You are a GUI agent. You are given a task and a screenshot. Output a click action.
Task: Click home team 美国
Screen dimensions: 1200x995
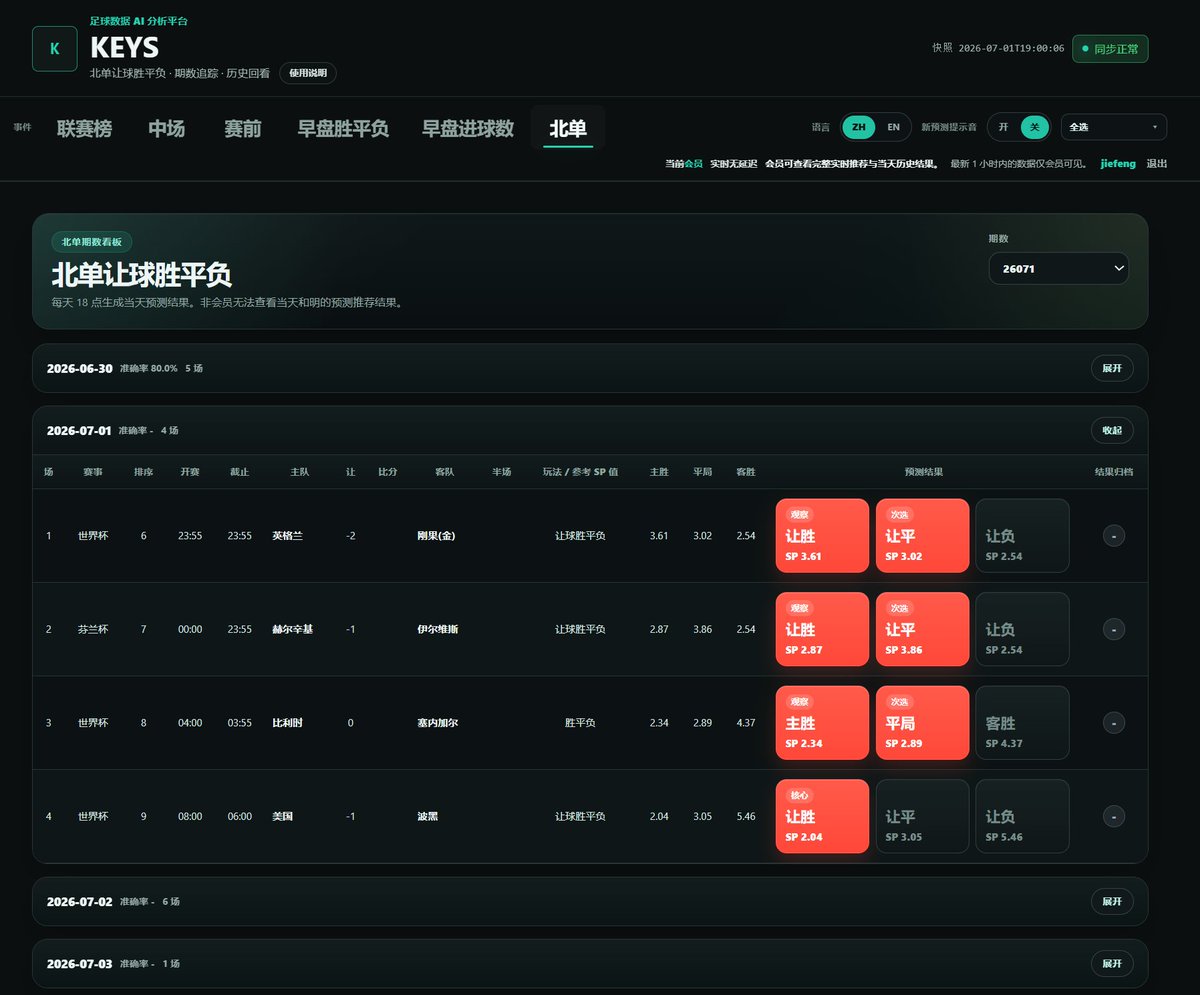click(x=282, y=816)
